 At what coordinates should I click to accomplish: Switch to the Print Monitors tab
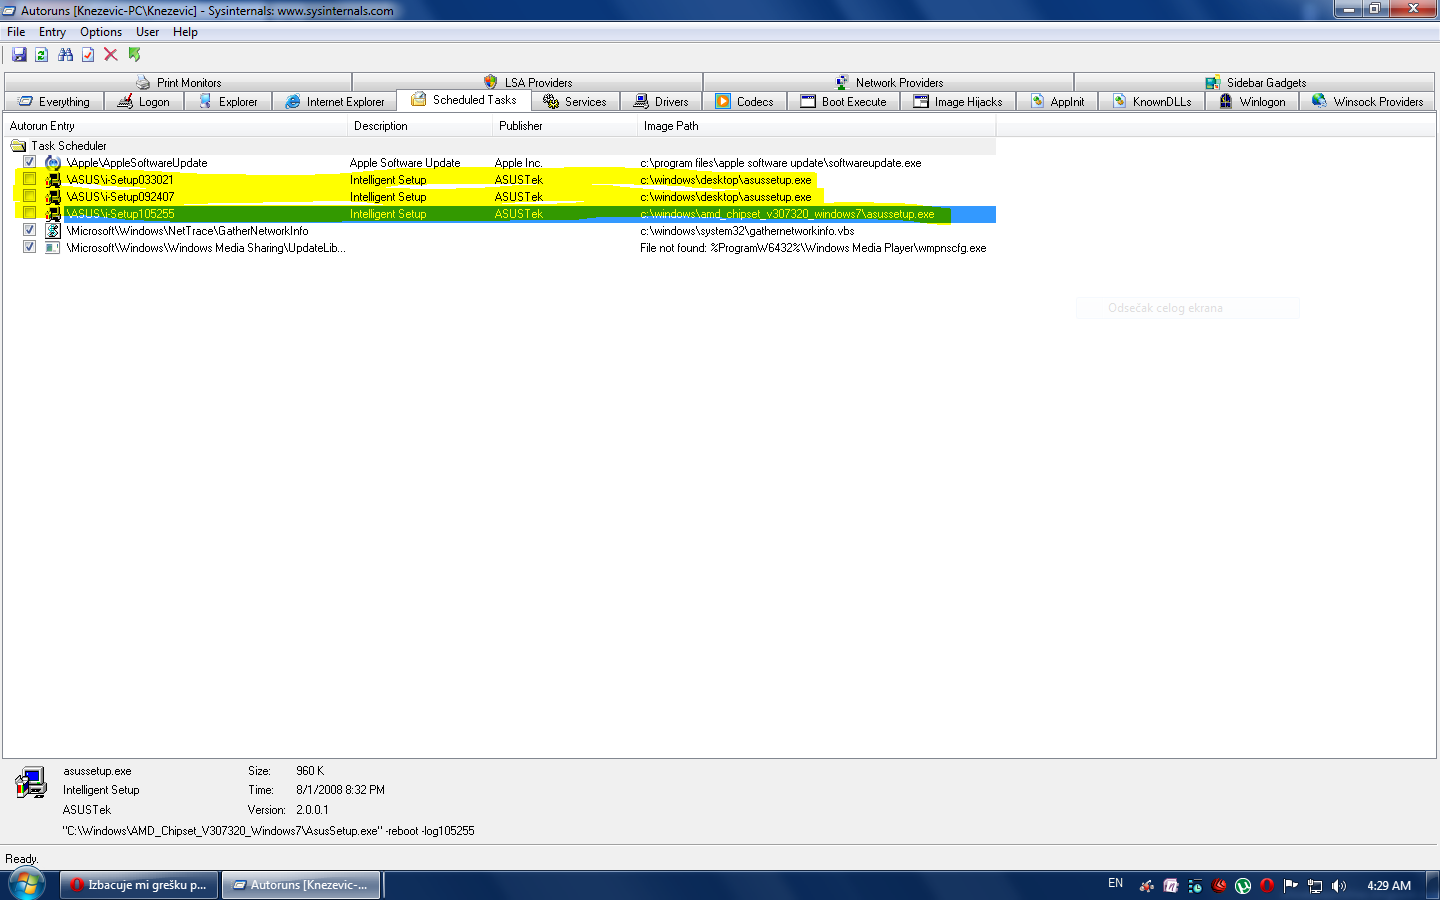[178, 82]
